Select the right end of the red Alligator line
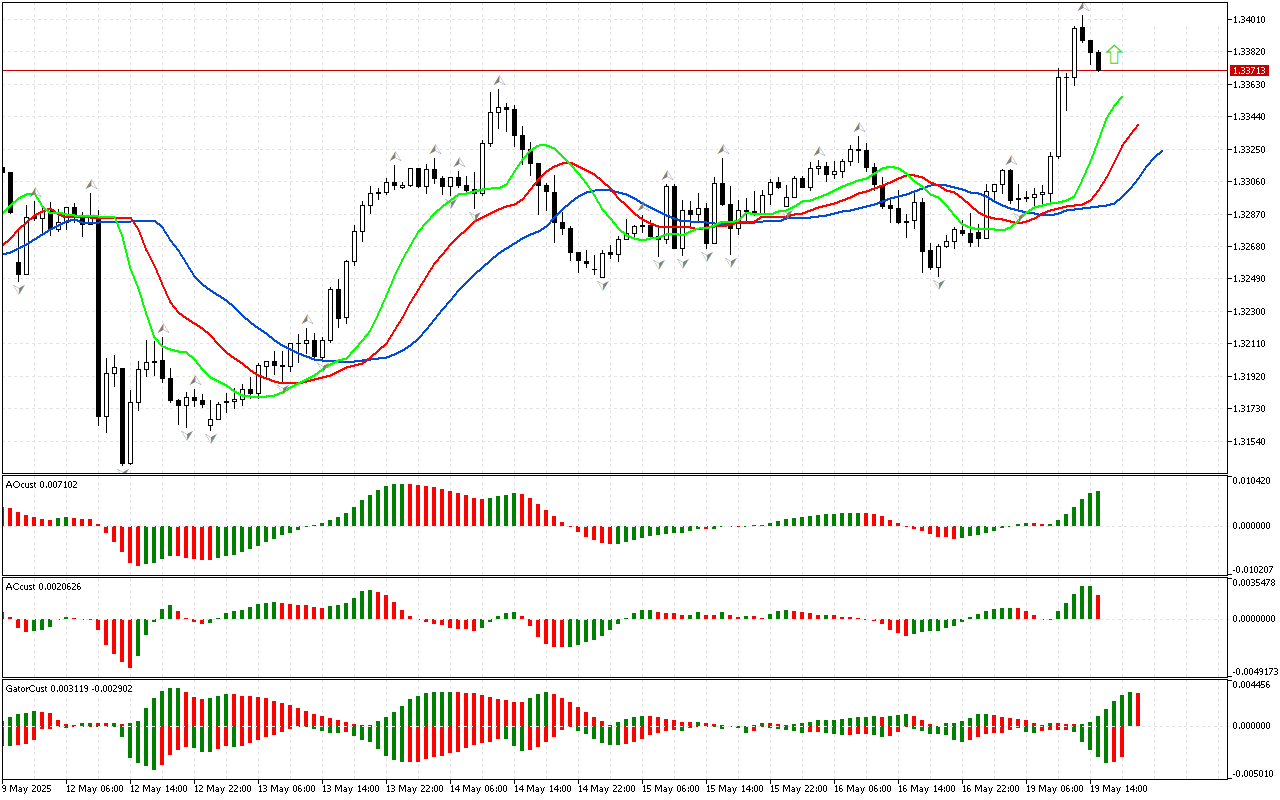1280x800 pixels. pos(1138,125)
